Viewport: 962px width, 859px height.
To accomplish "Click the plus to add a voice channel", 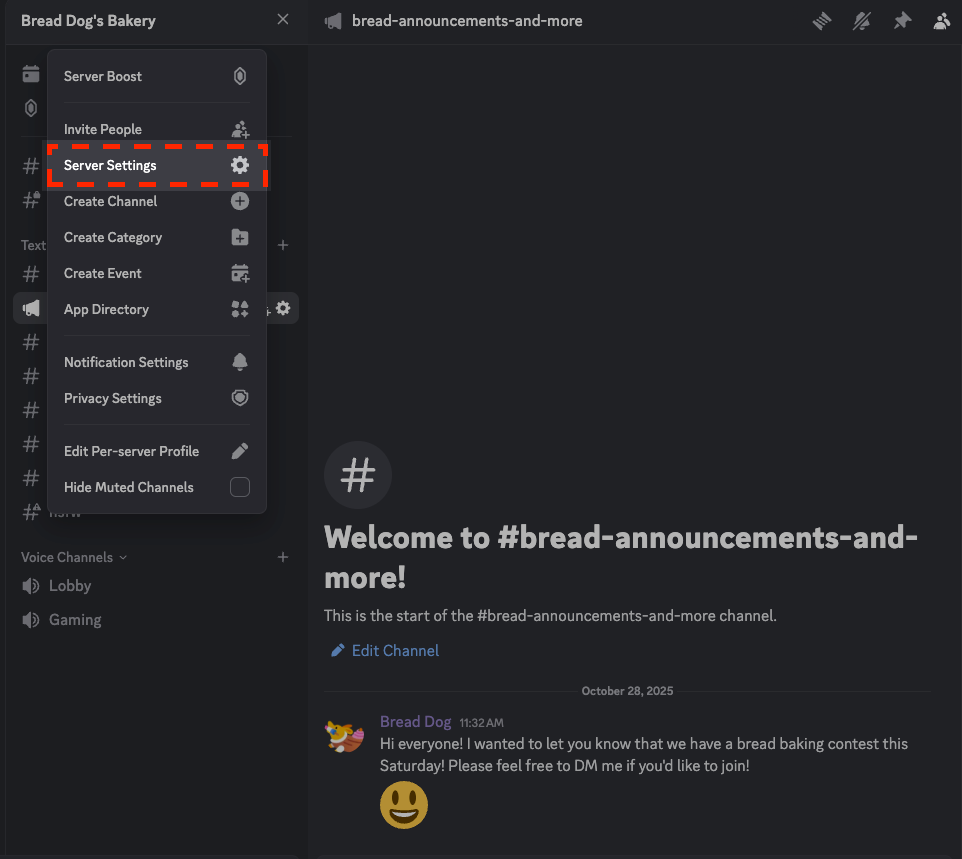I will [283, 557].
